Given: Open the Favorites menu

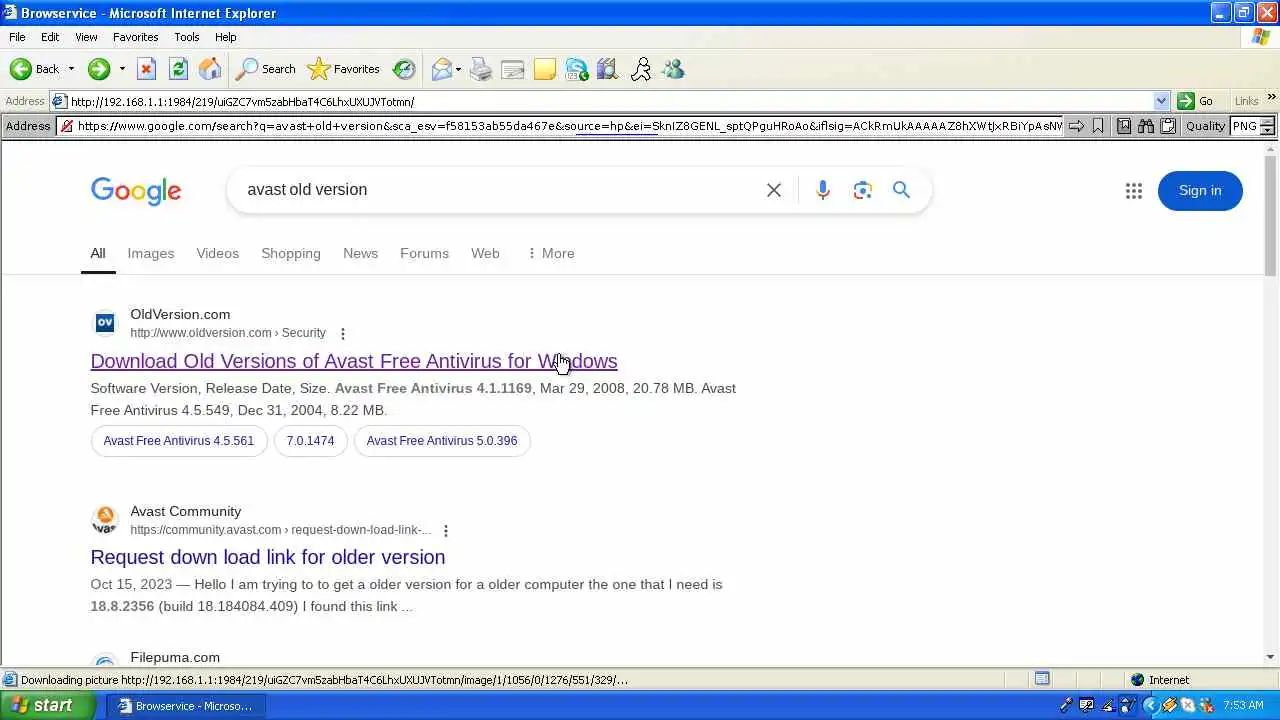Looking at the screenshot, I should tap(135, 37).
